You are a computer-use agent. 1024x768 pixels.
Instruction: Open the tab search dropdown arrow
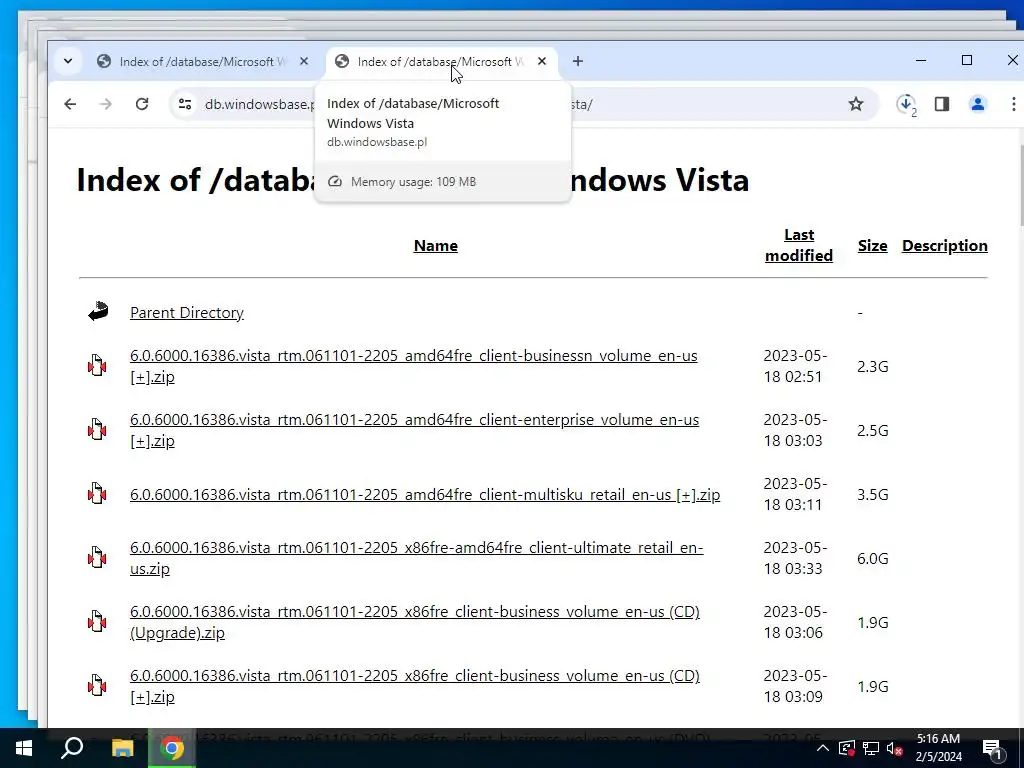point(68,61)
